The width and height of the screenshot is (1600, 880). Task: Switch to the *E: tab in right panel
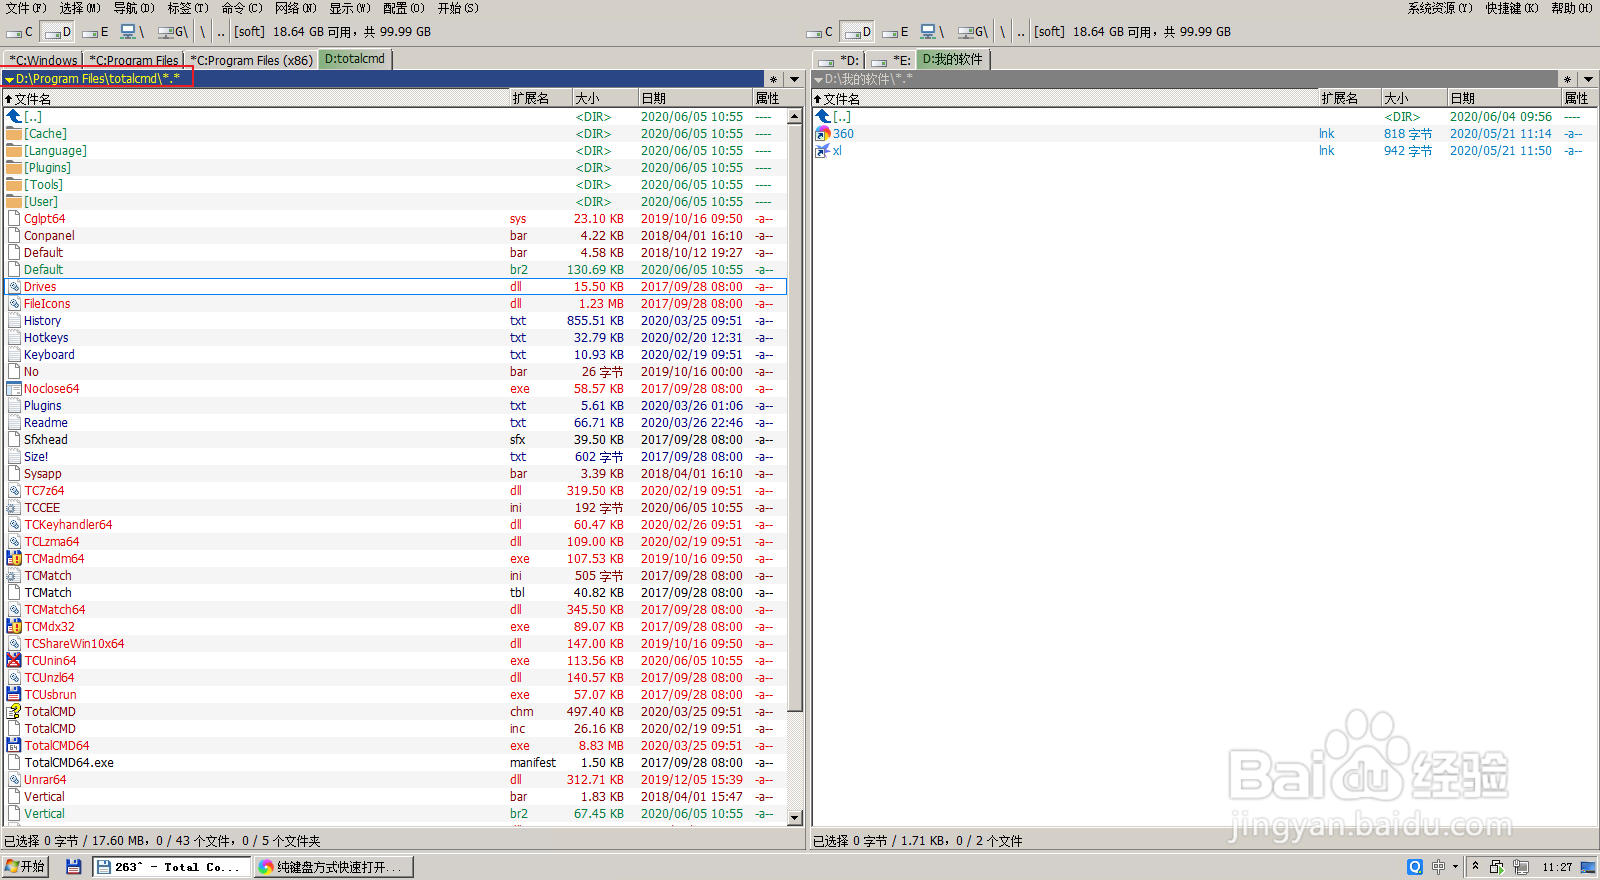click(x=890, y=60)
